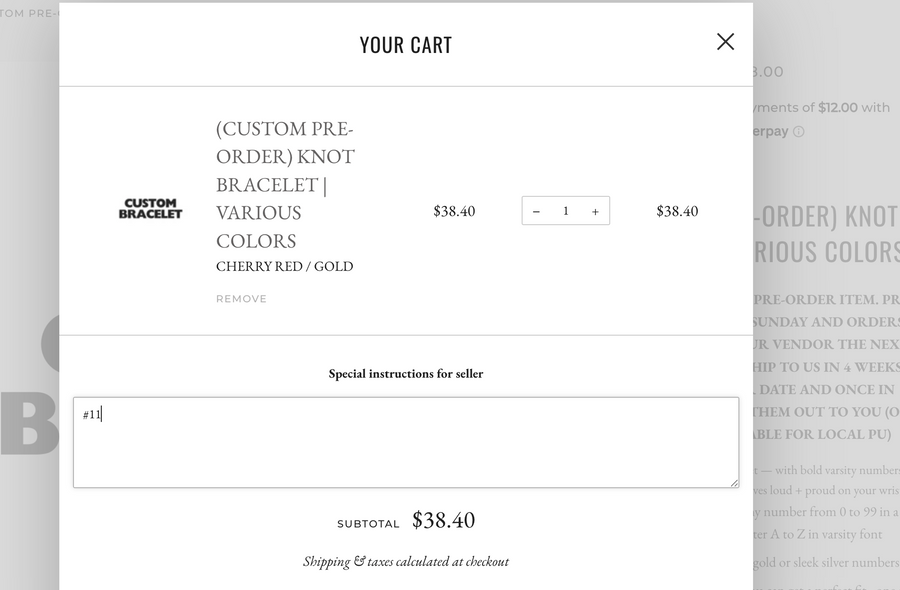
Task: Close the Your Cart popup
Action: point(725,42)
